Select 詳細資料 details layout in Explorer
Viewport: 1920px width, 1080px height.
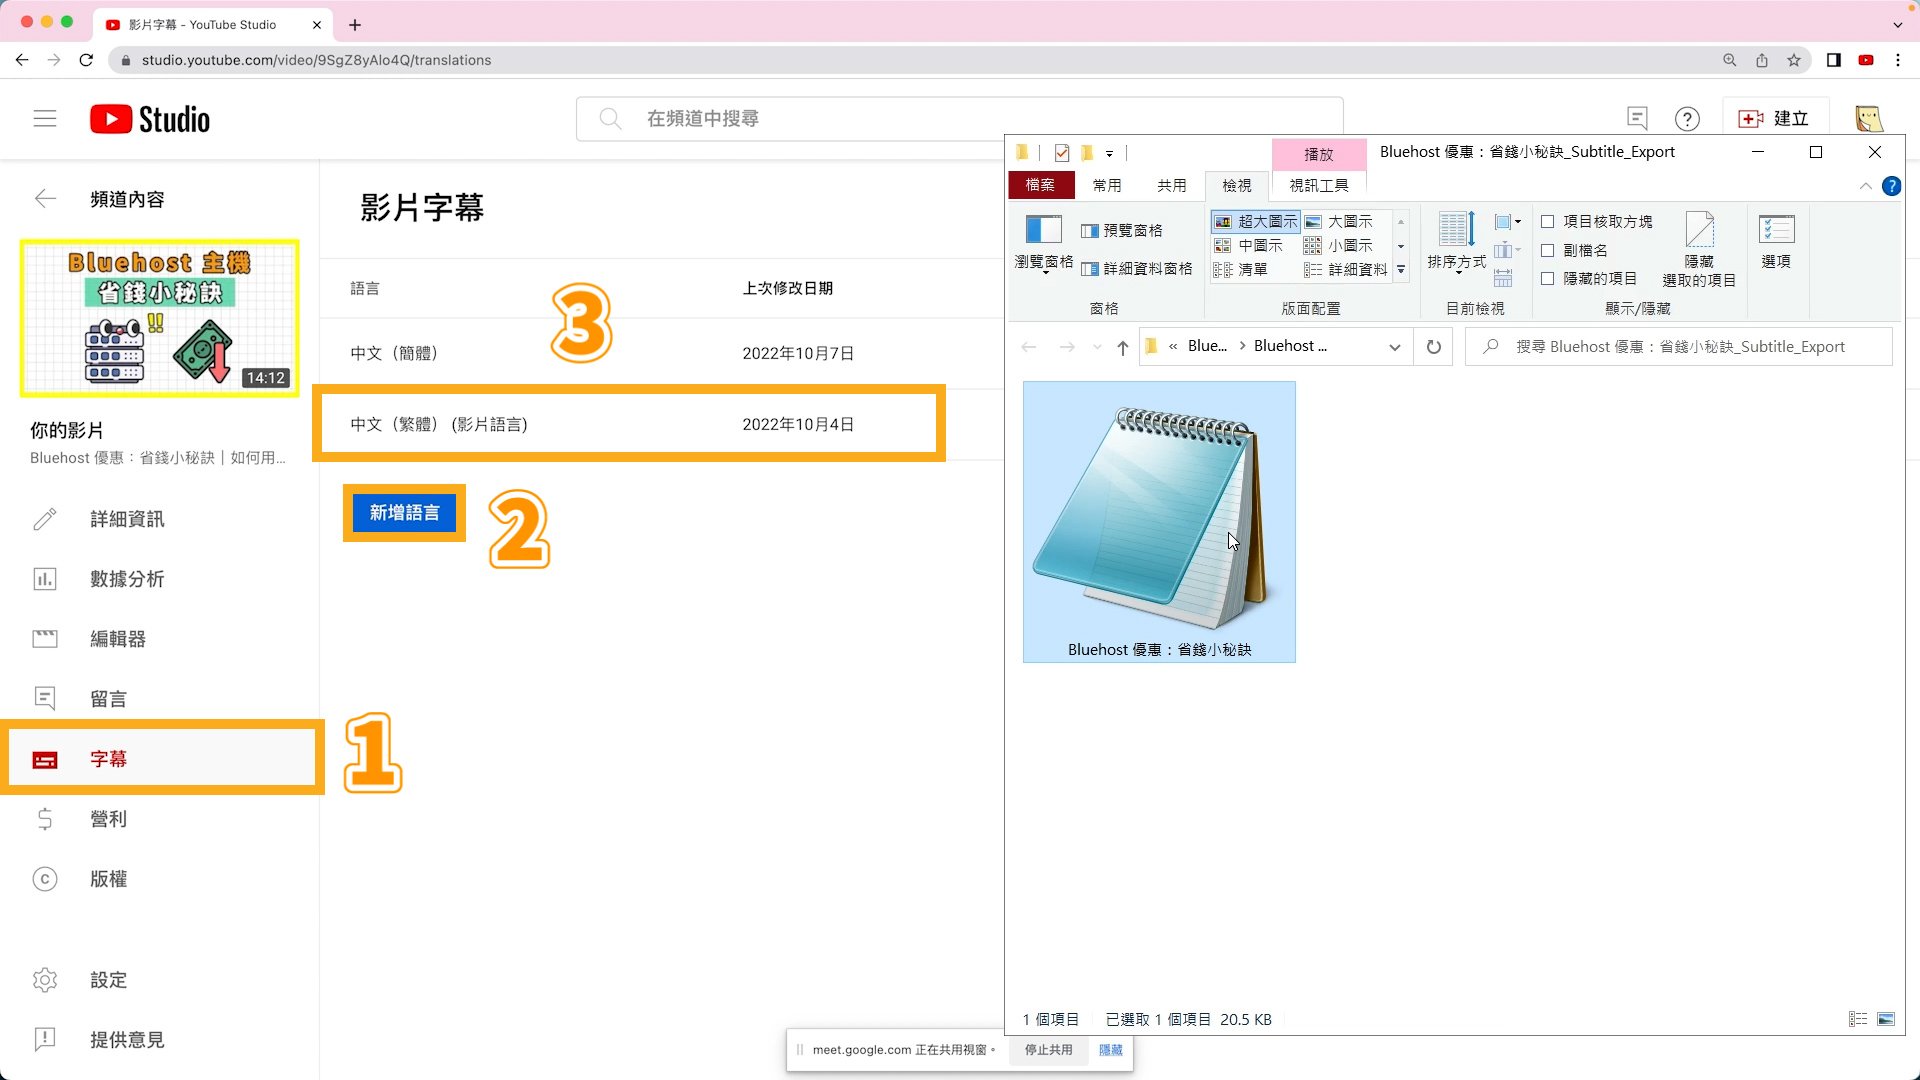(1346, 270)
